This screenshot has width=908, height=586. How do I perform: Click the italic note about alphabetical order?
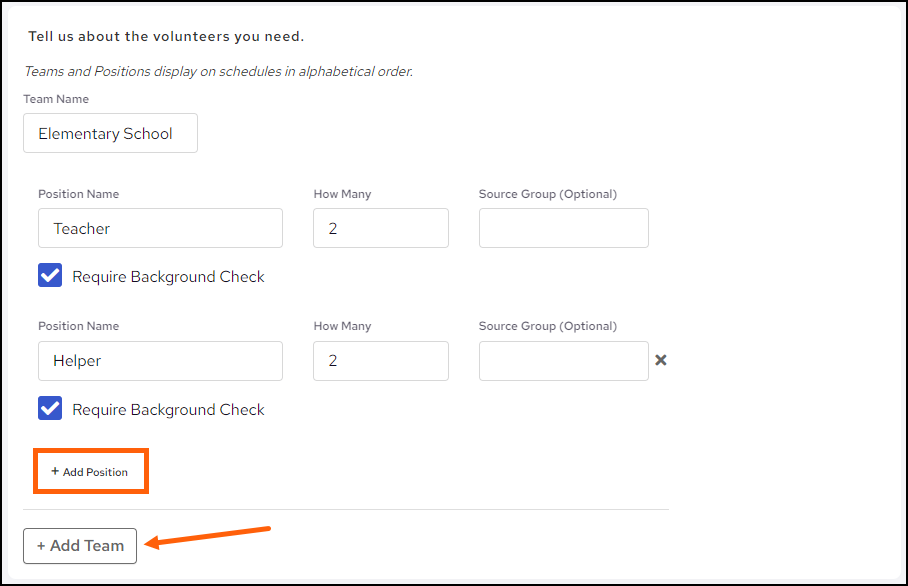[218, 71]
